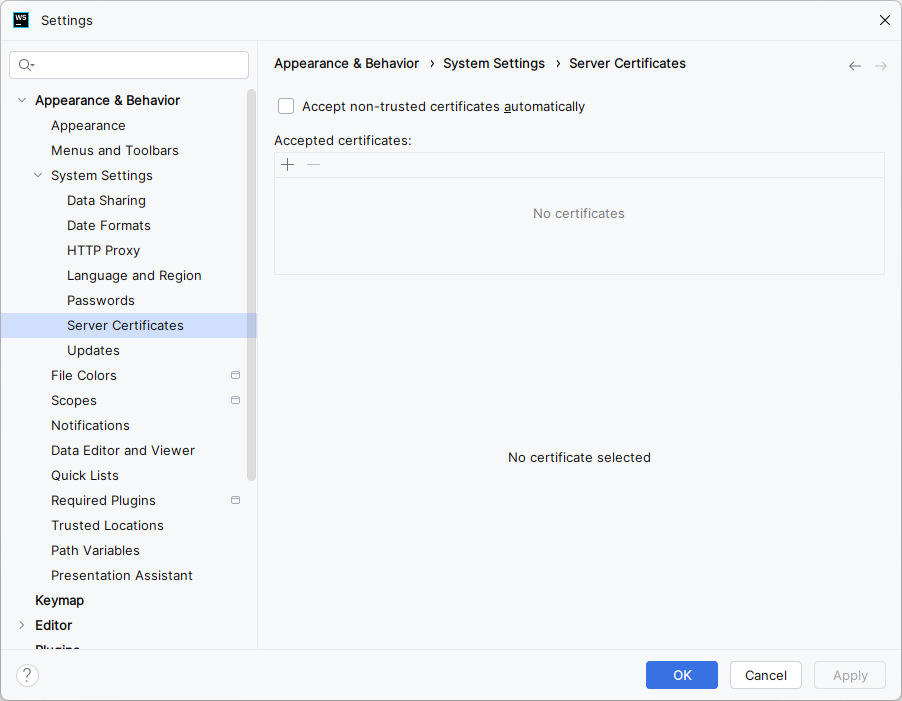The image size is (902, 701).
Task: Click the Required Plugins project-level marker icon
Action: pos(235,500)
